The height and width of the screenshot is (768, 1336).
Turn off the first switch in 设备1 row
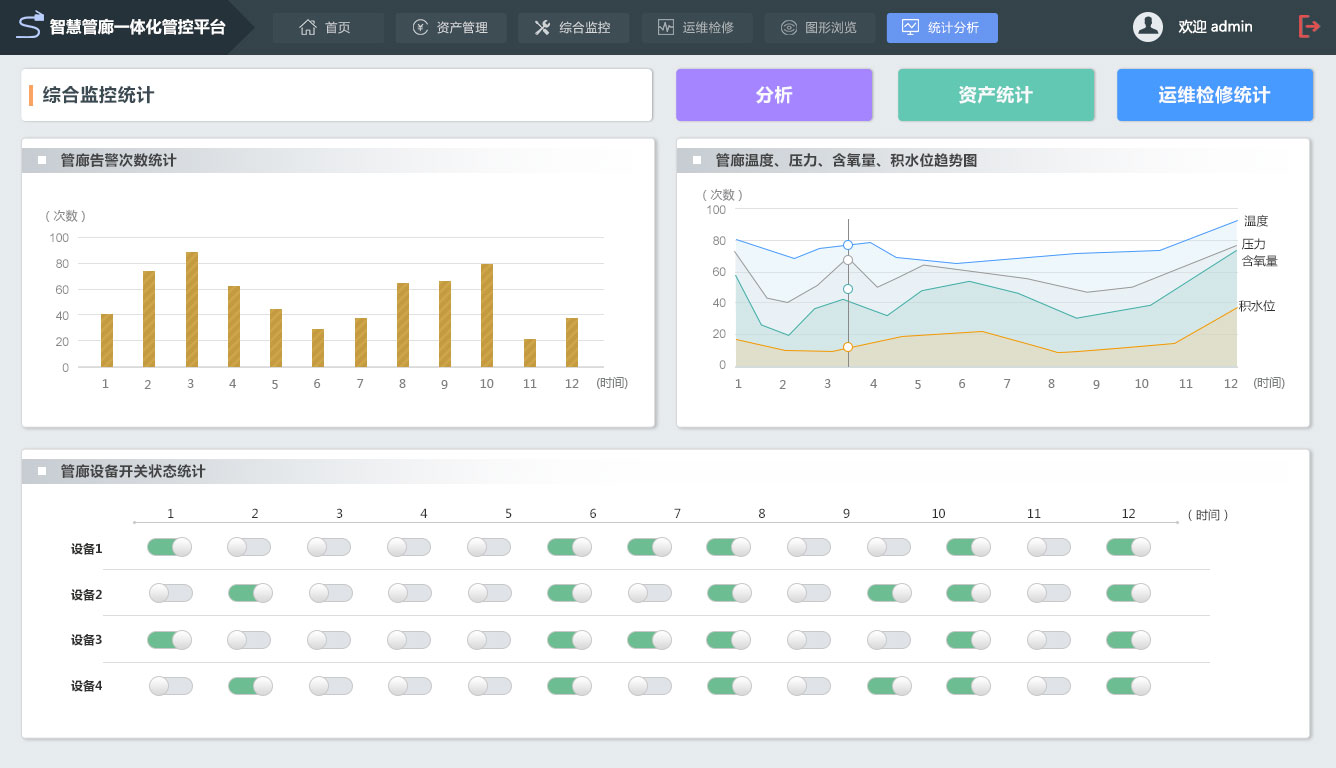tap(169, 547)
